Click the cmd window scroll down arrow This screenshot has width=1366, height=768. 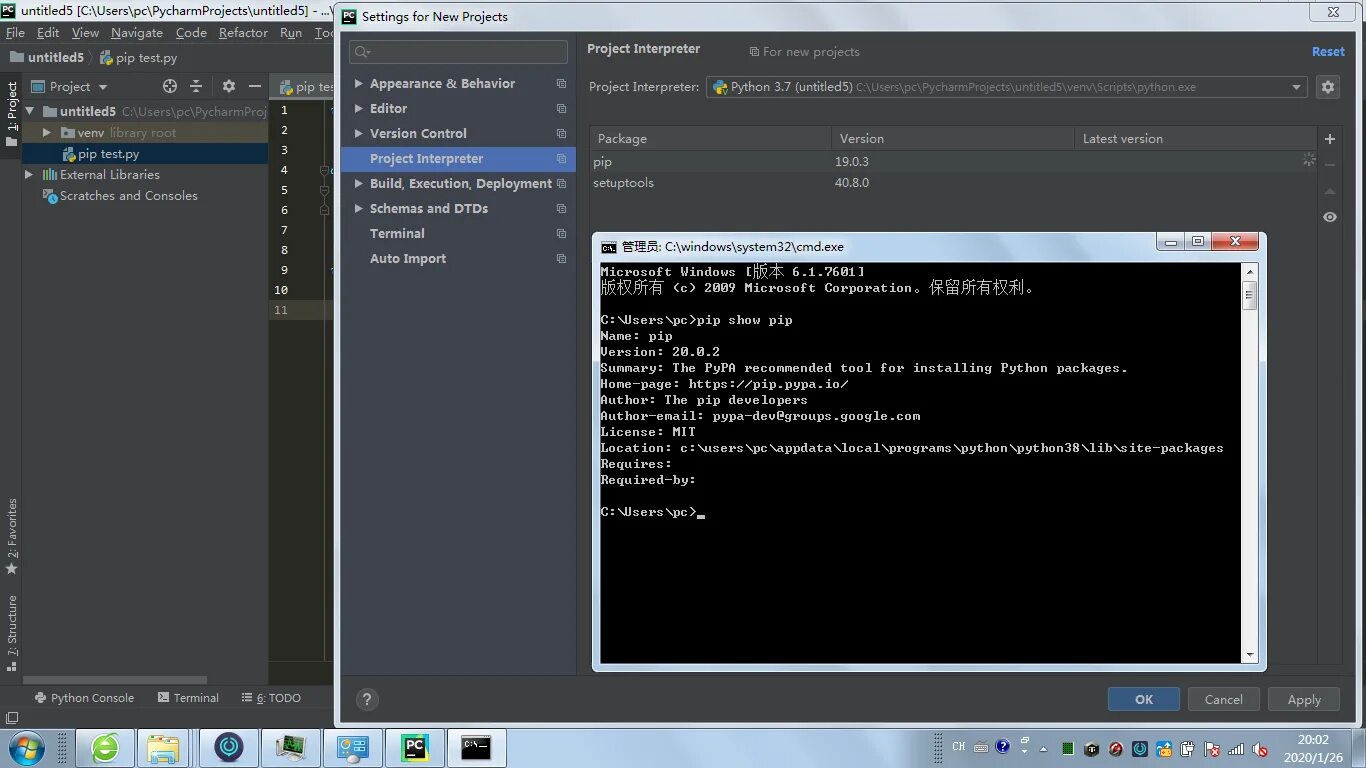[1250, 655]
